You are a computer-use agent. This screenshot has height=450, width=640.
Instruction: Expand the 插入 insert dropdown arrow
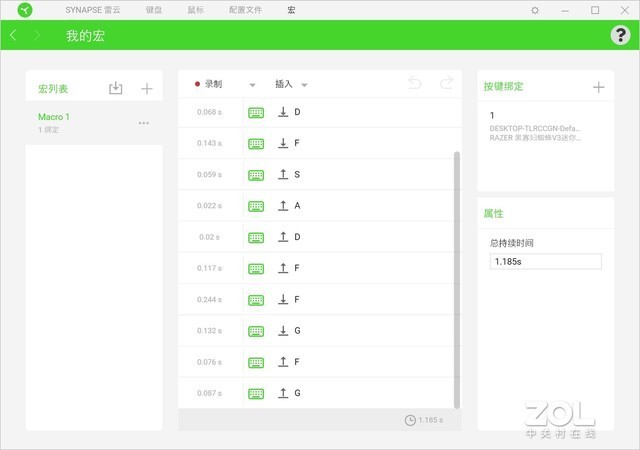pyautogui.click(x=304, y=85)
